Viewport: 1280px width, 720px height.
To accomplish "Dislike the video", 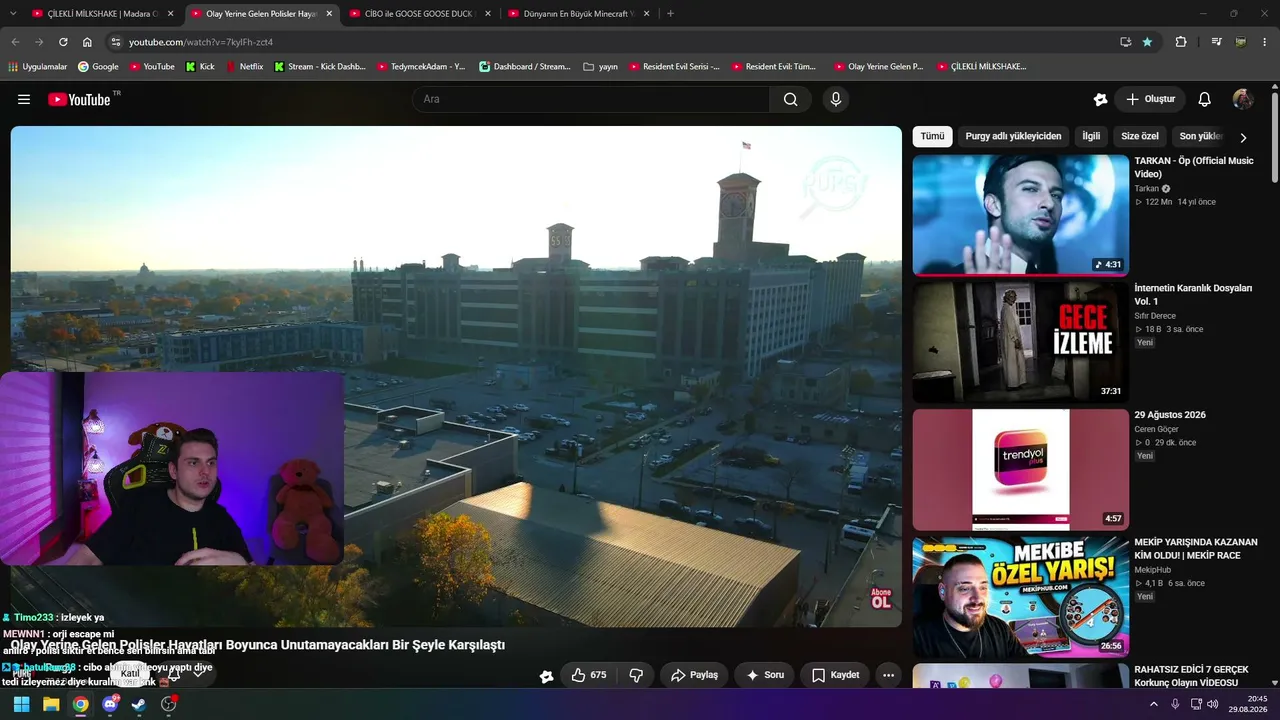I will coord(636,675).
